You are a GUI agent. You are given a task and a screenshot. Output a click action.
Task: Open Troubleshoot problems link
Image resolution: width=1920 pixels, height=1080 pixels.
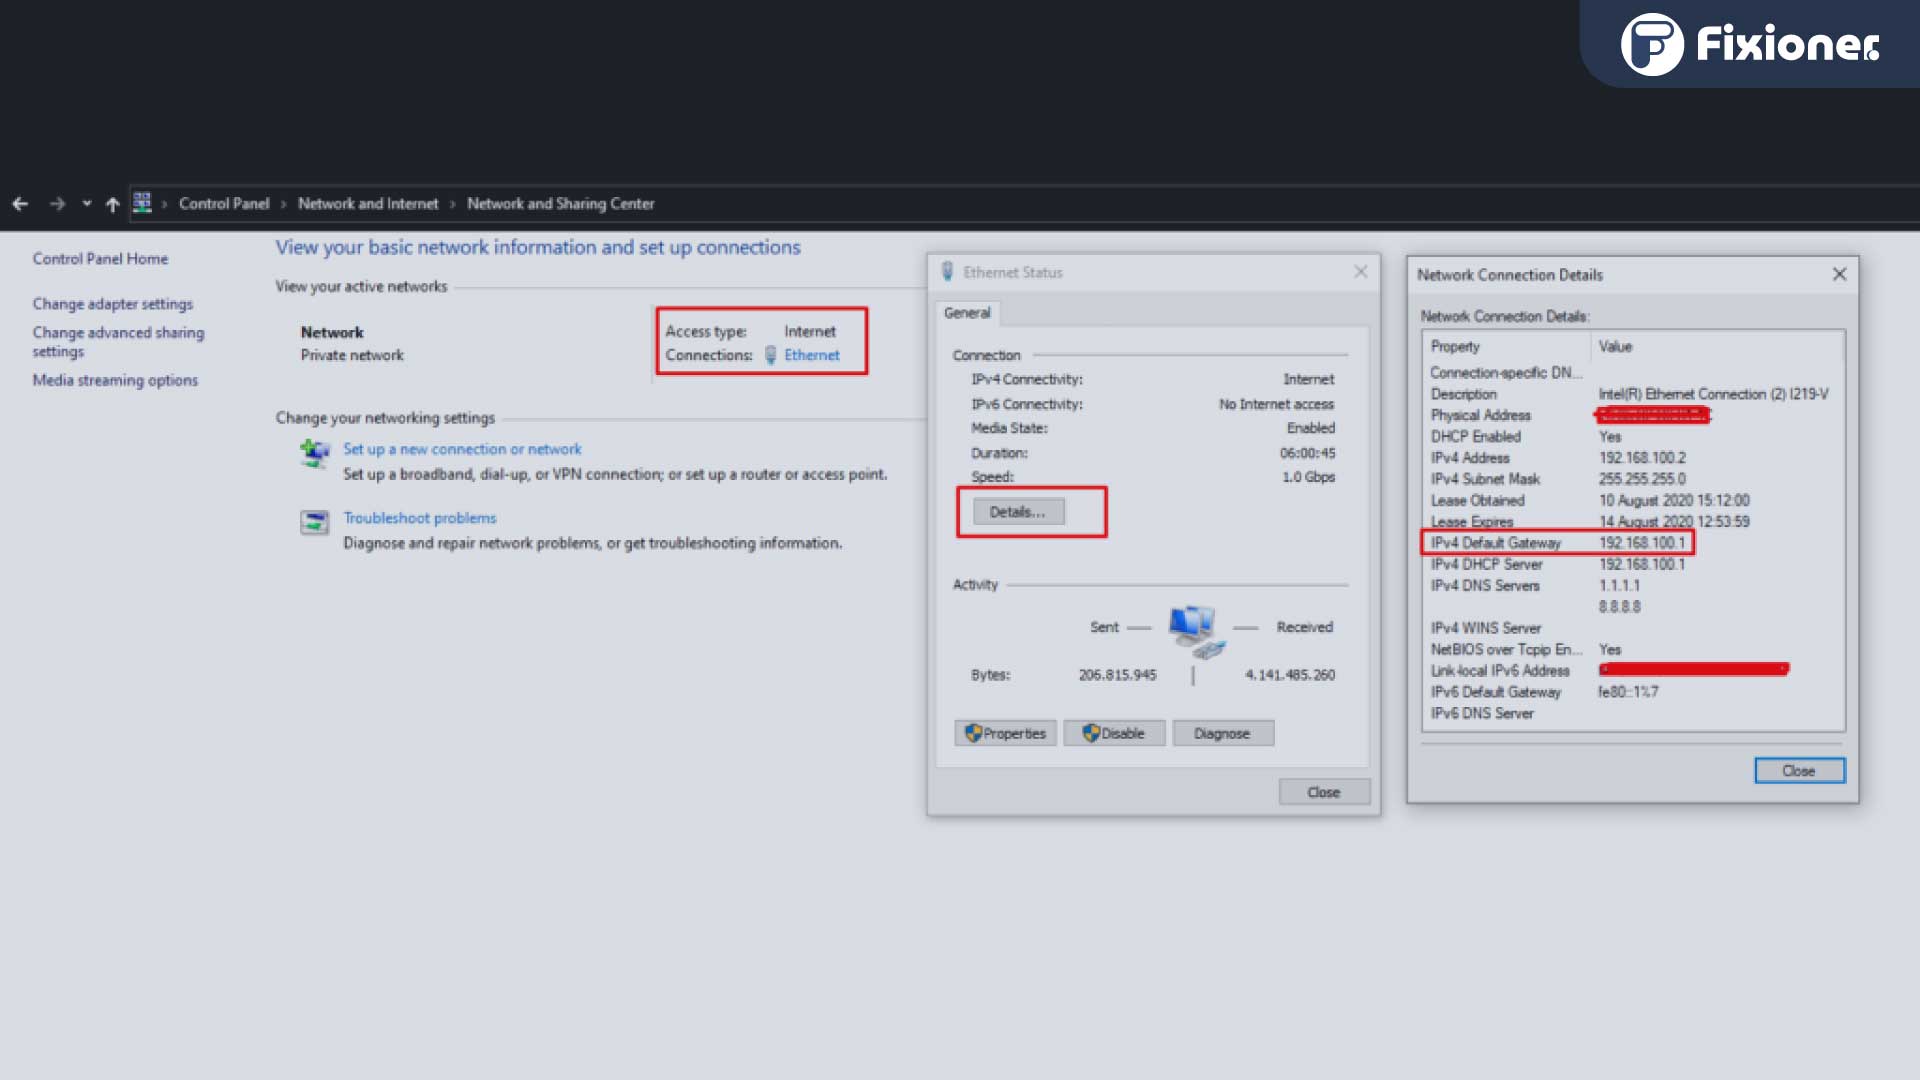pyautogui.click(x=420, y=518)
